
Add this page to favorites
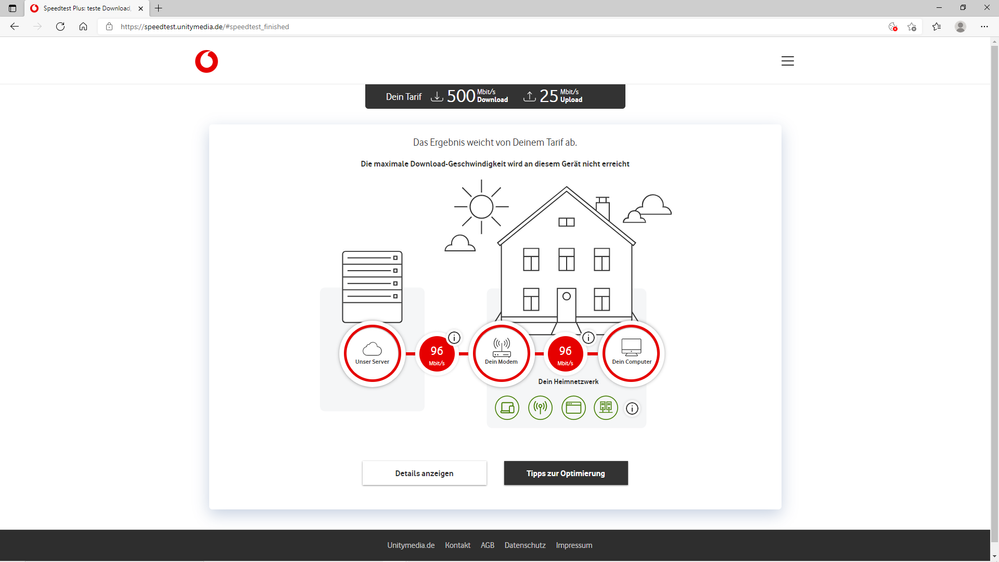coord(912,27)
